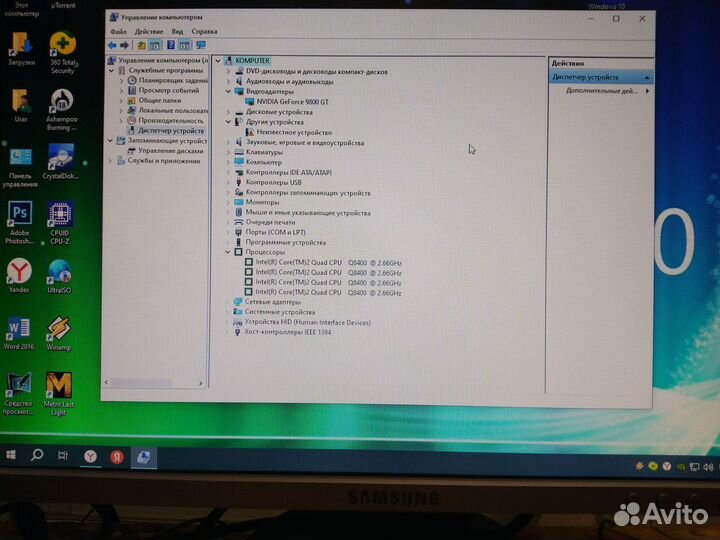
Task: Open the Файл menu
Action: point(118,32)
